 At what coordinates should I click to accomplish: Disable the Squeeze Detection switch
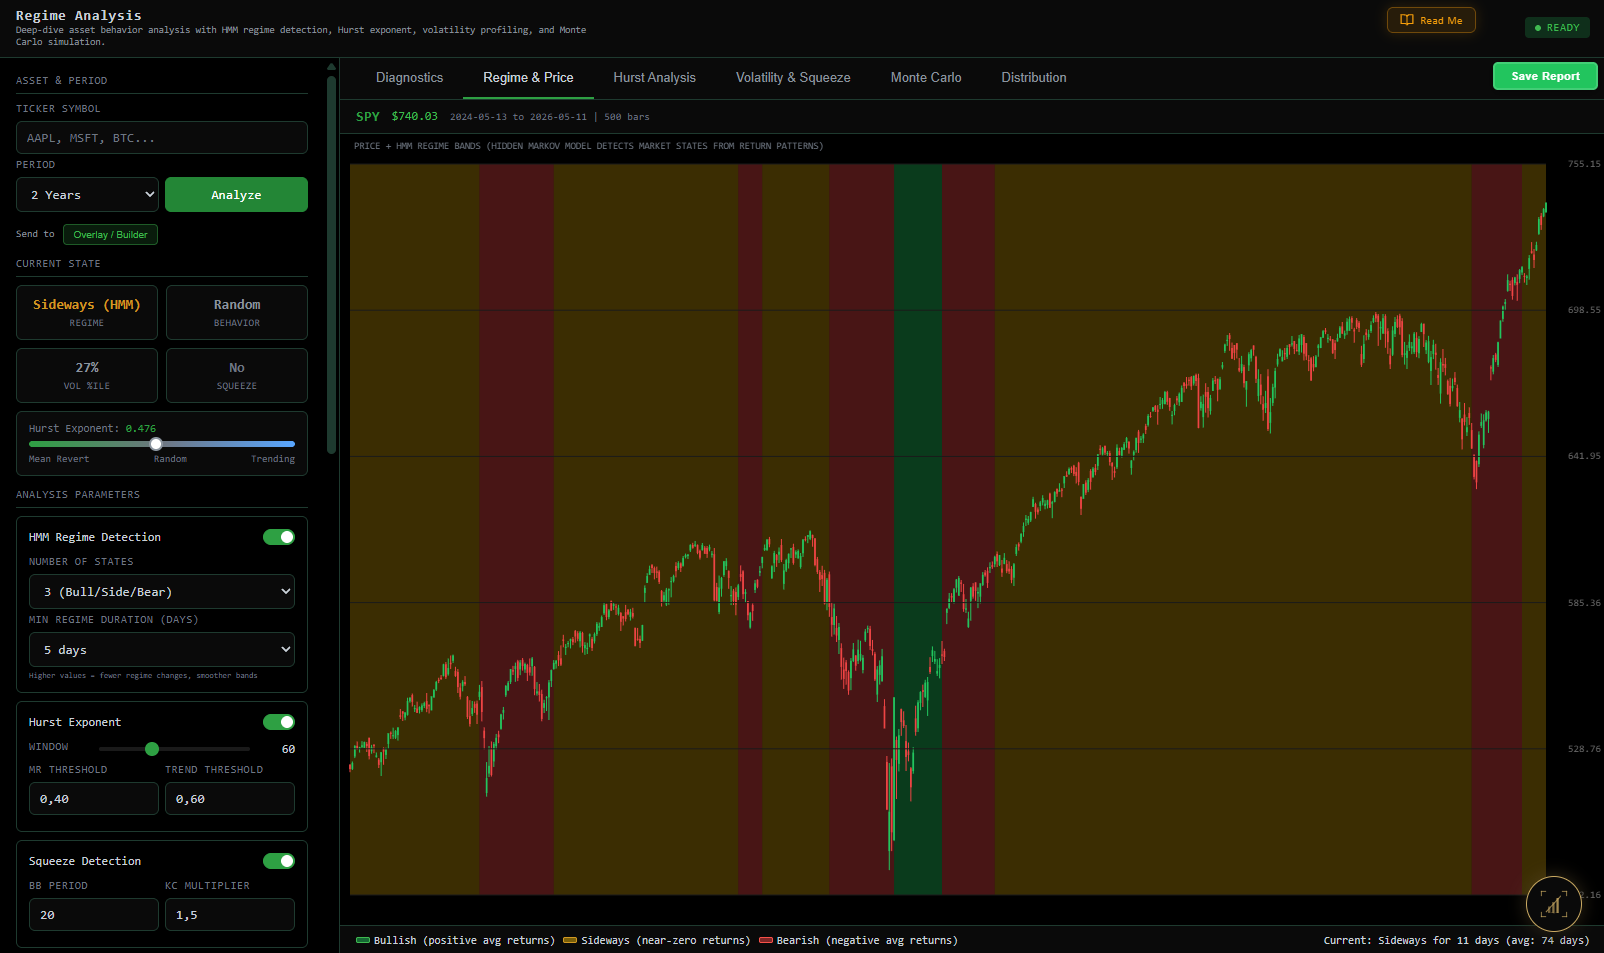pos(279,861)
